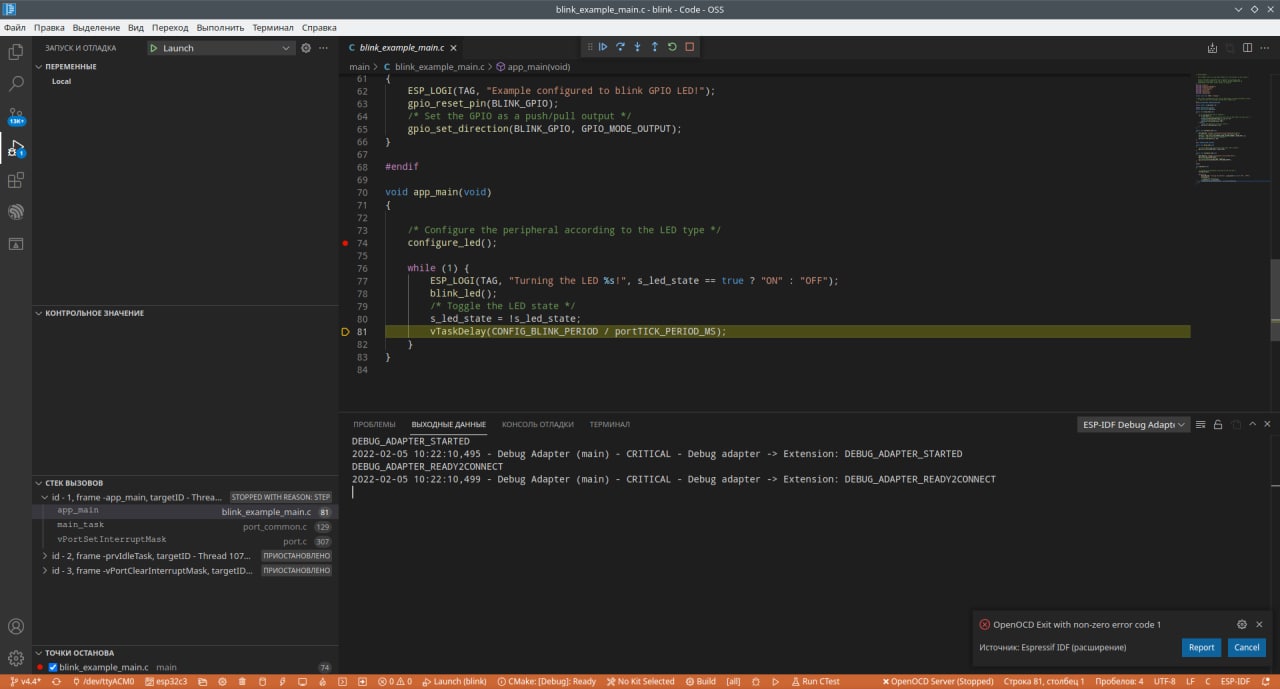The height and width of the screenshot is (689, 1280).
Task: Open the Search view in activity bar
Action: coord(16,84)
